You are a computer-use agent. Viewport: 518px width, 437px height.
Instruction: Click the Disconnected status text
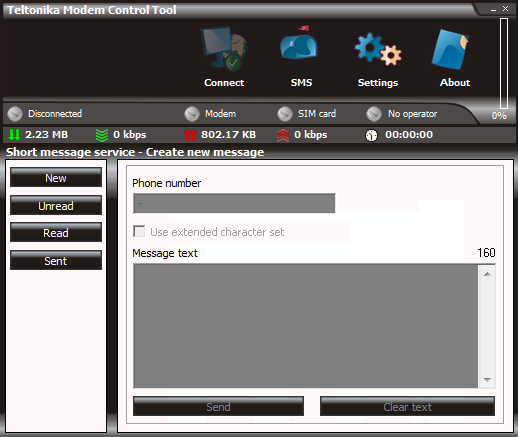55,114
